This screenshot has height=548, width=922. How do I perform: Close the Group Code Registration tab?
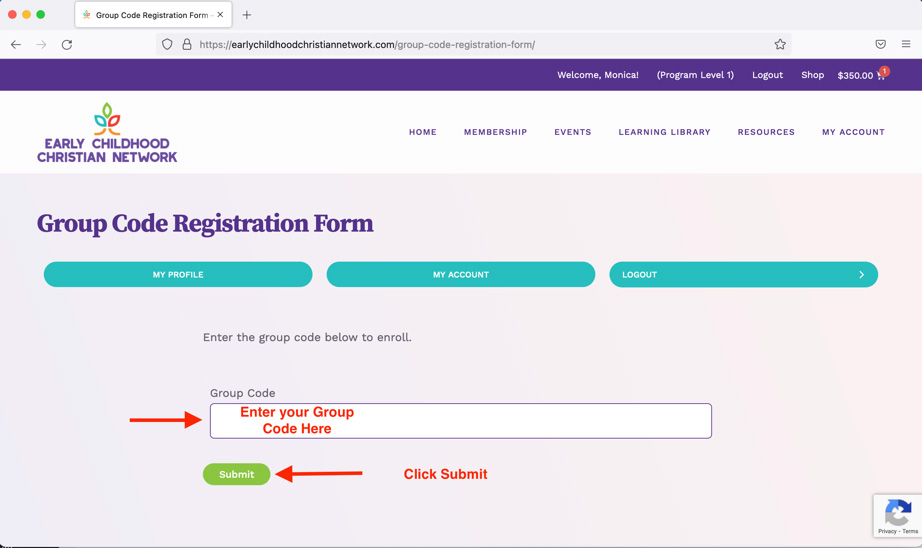coord(220,15)
